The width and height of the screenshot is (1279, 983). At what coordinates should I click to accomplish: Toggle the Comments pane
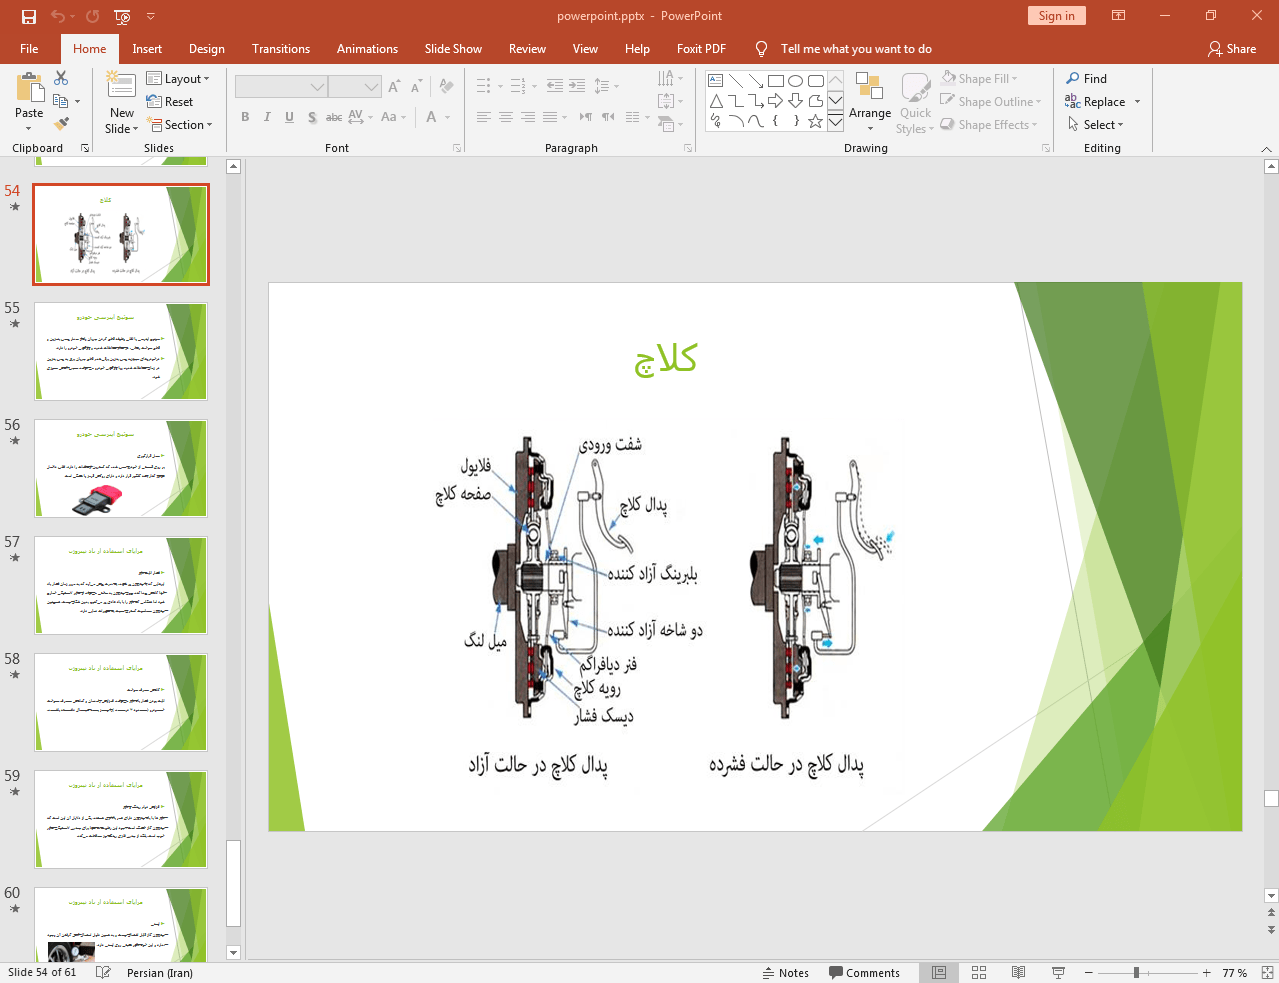(x=864, y=972)
